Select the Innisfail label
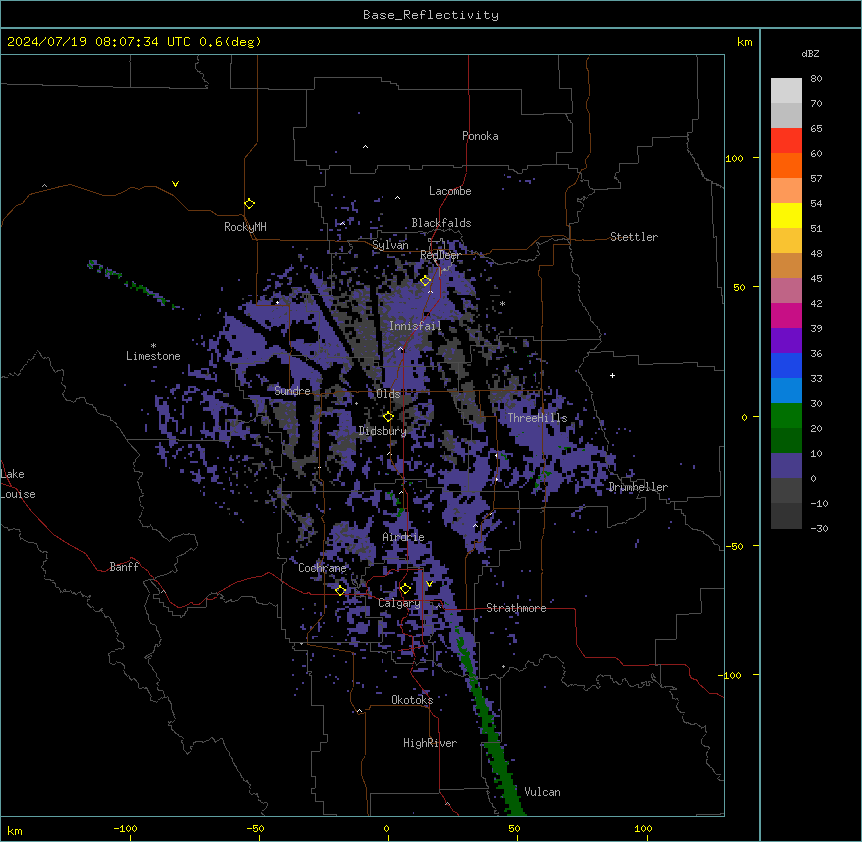Image resolution: width=862 pixels, height=842 pixels. (x=415, y=326)
